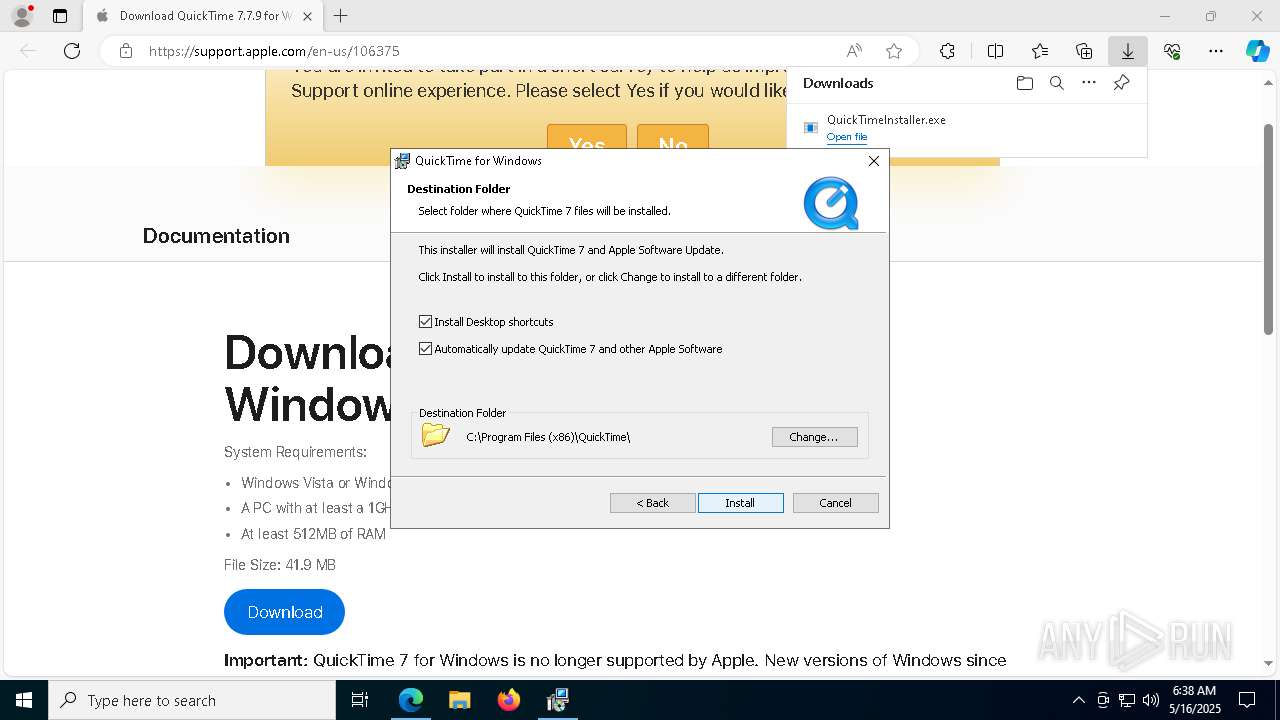The image size is (1280, 720).
Task: Uncheck Install Desktop shortcuts
Action: point(425,322)
